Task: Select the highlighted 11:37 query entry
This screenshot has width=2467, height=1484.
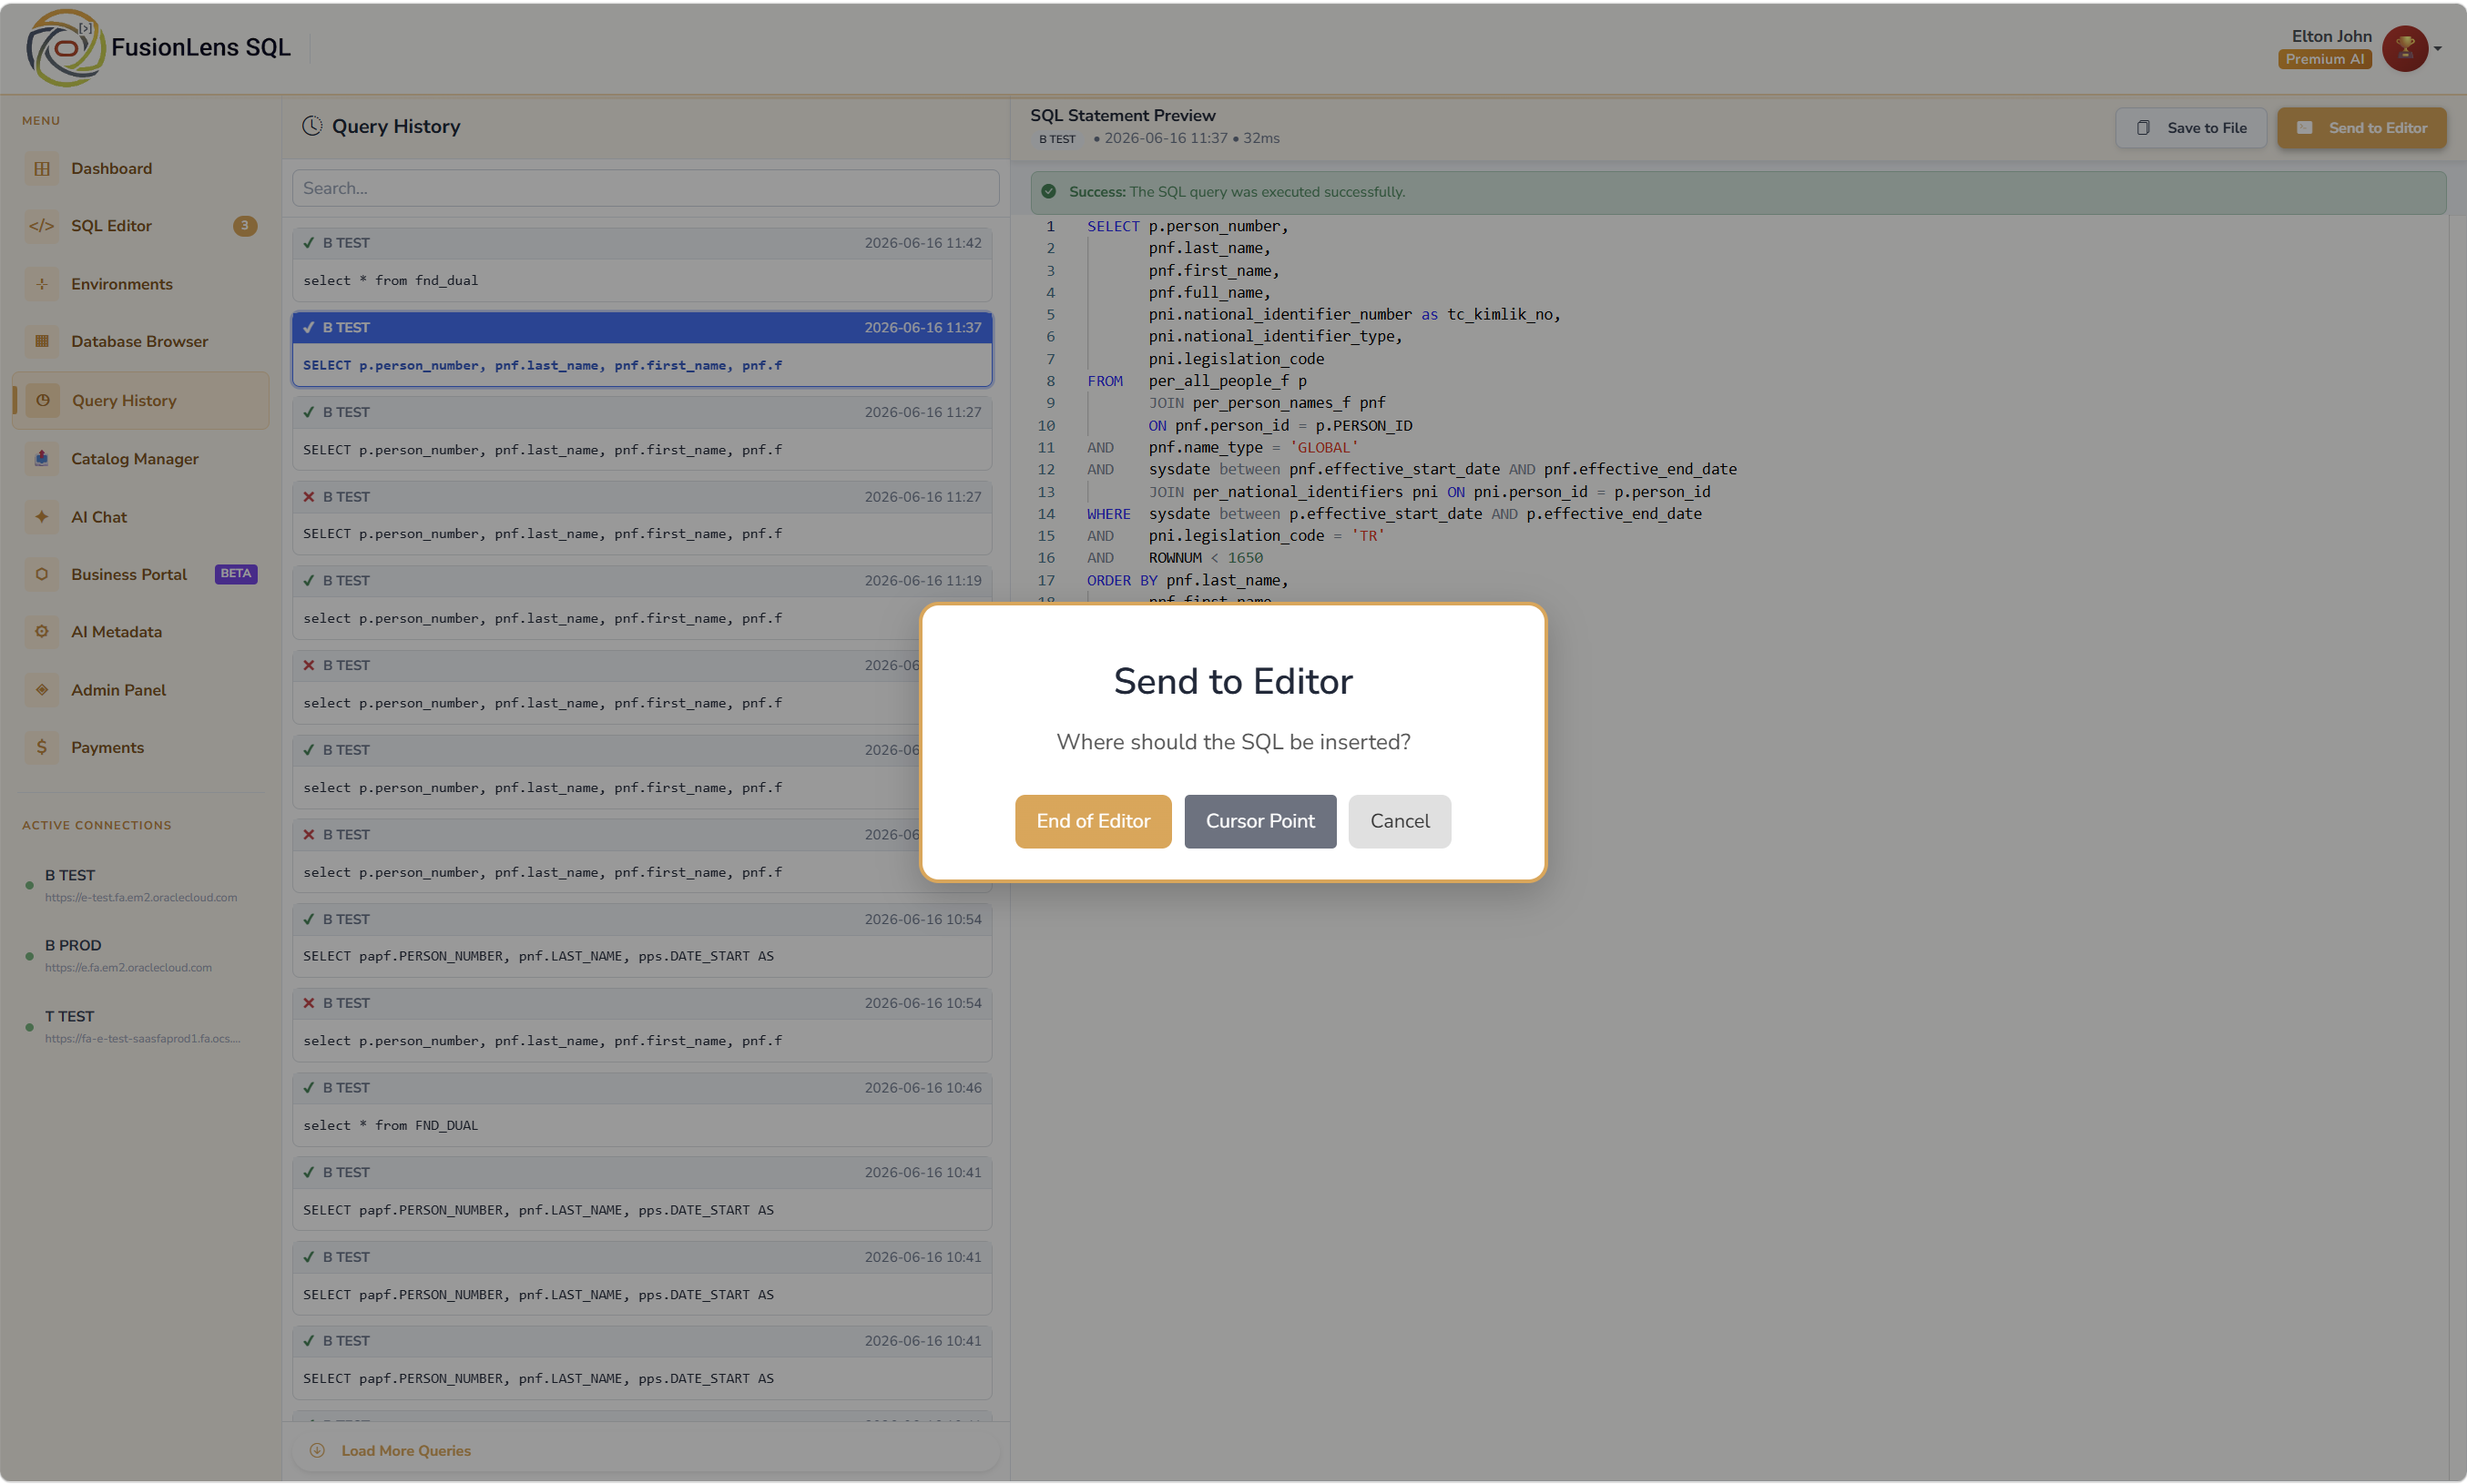Action: point(642,350)
